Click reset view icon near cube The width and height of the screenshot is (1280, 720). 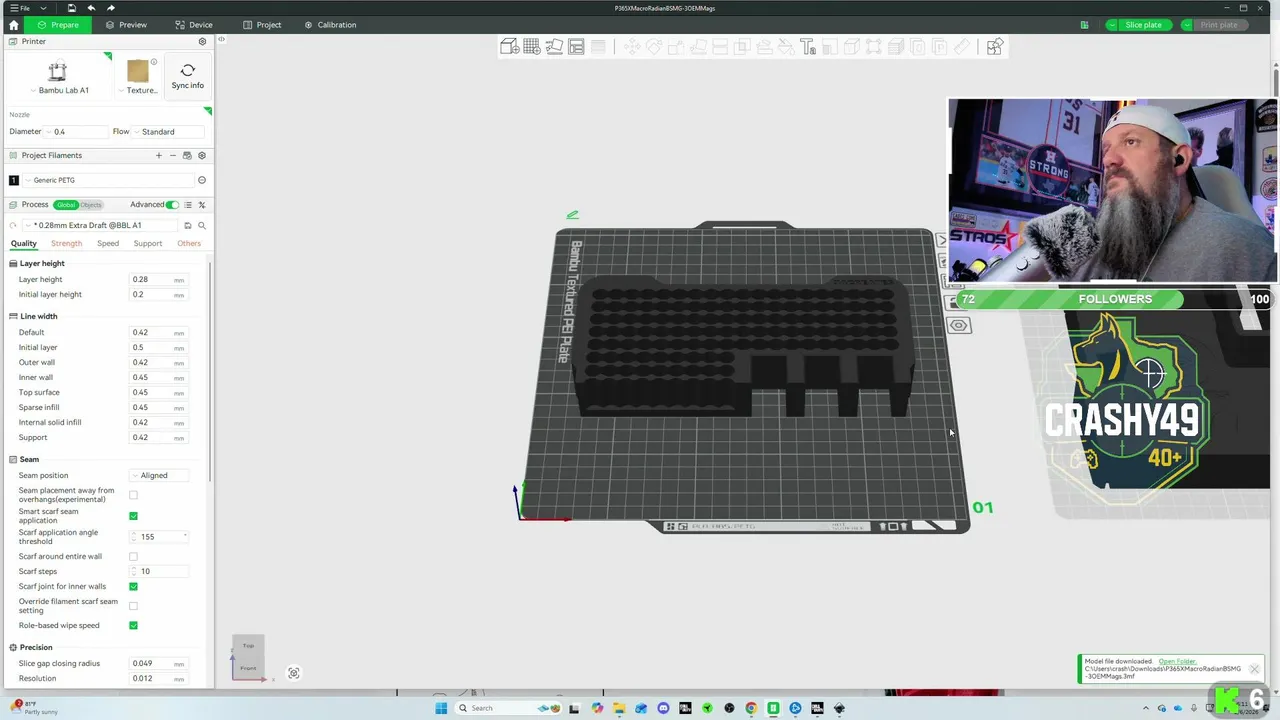coord(294,673)
